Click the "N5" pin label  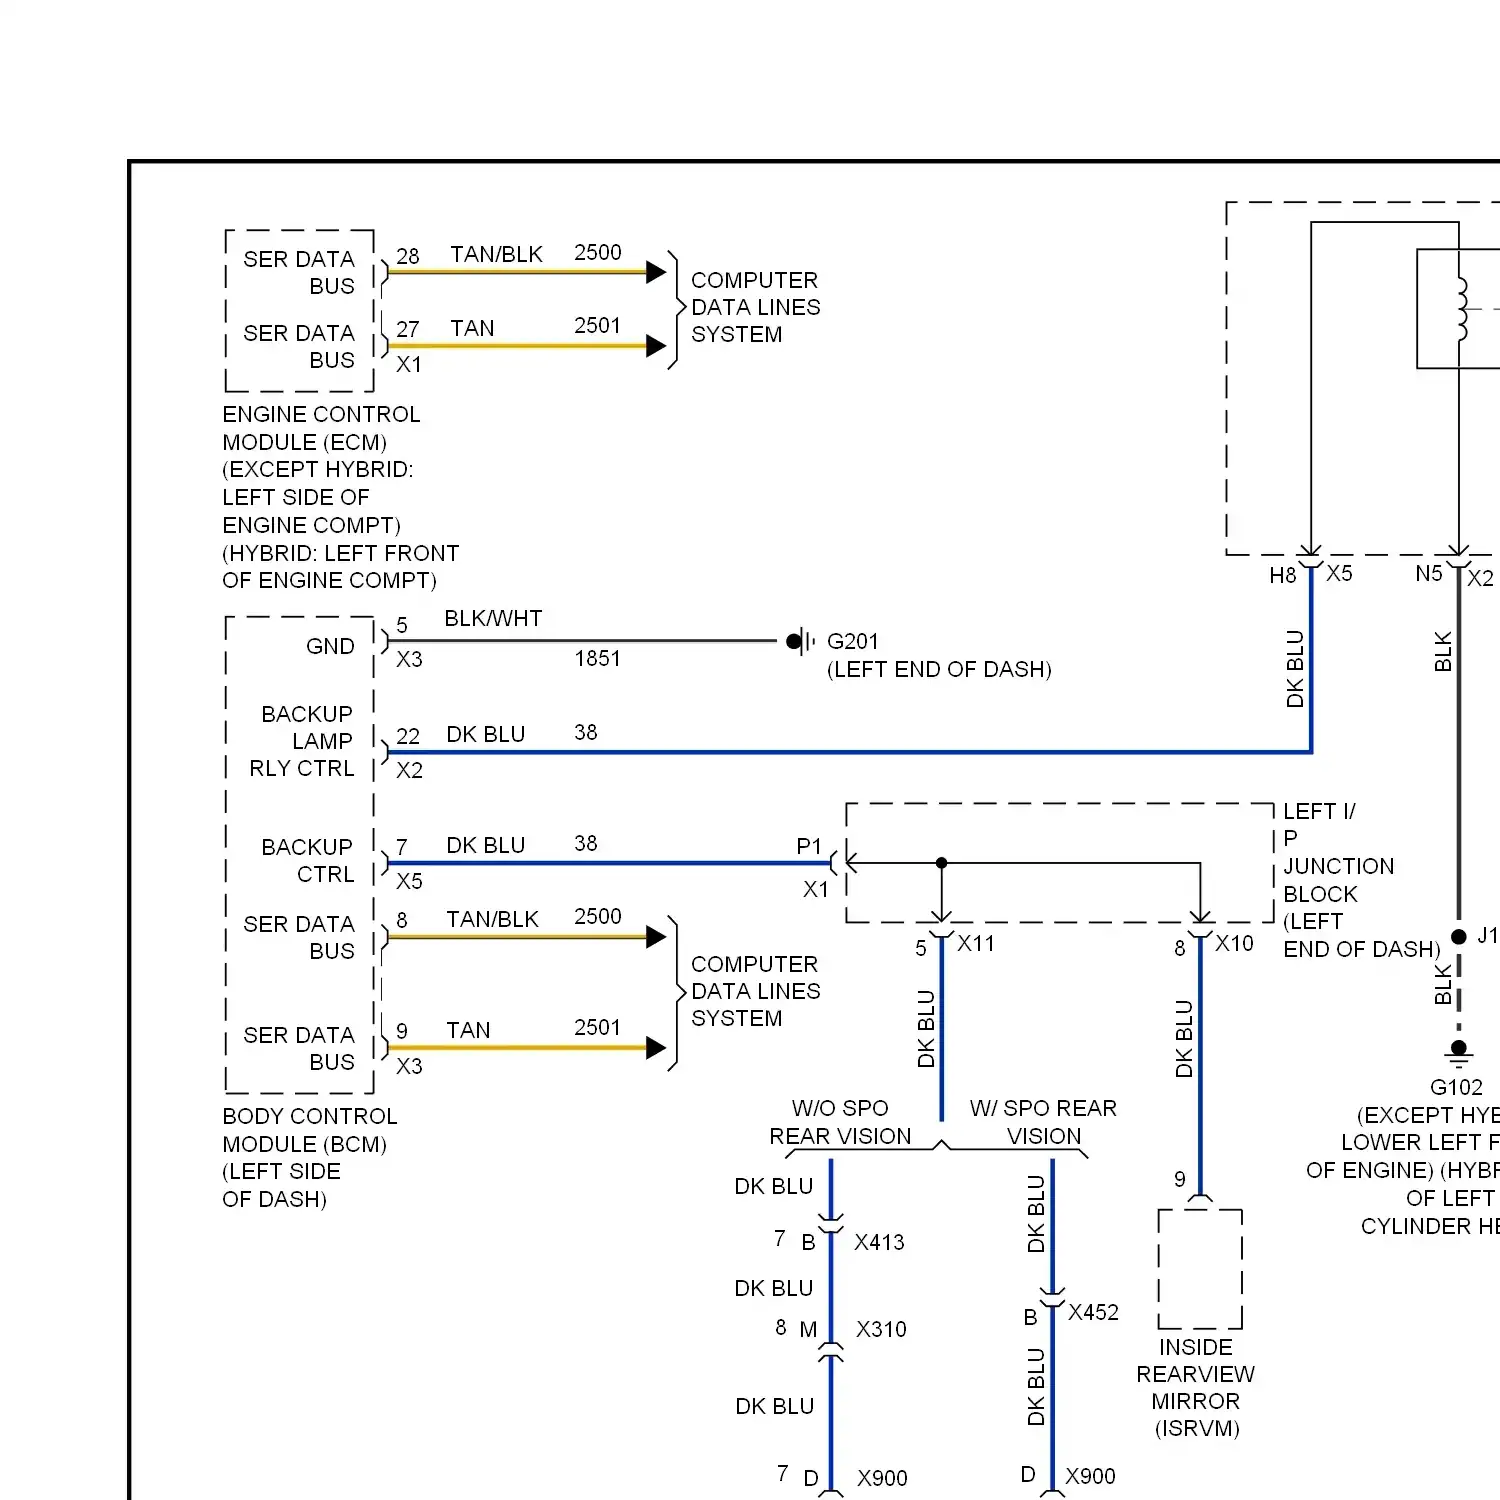[1429, 573]
